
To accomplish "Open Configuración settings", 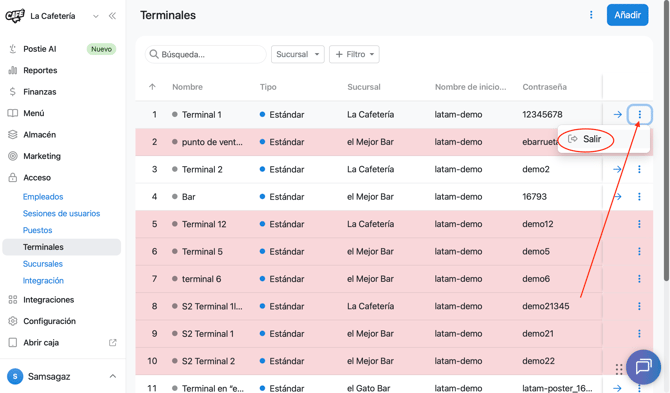I will [49, 321].
